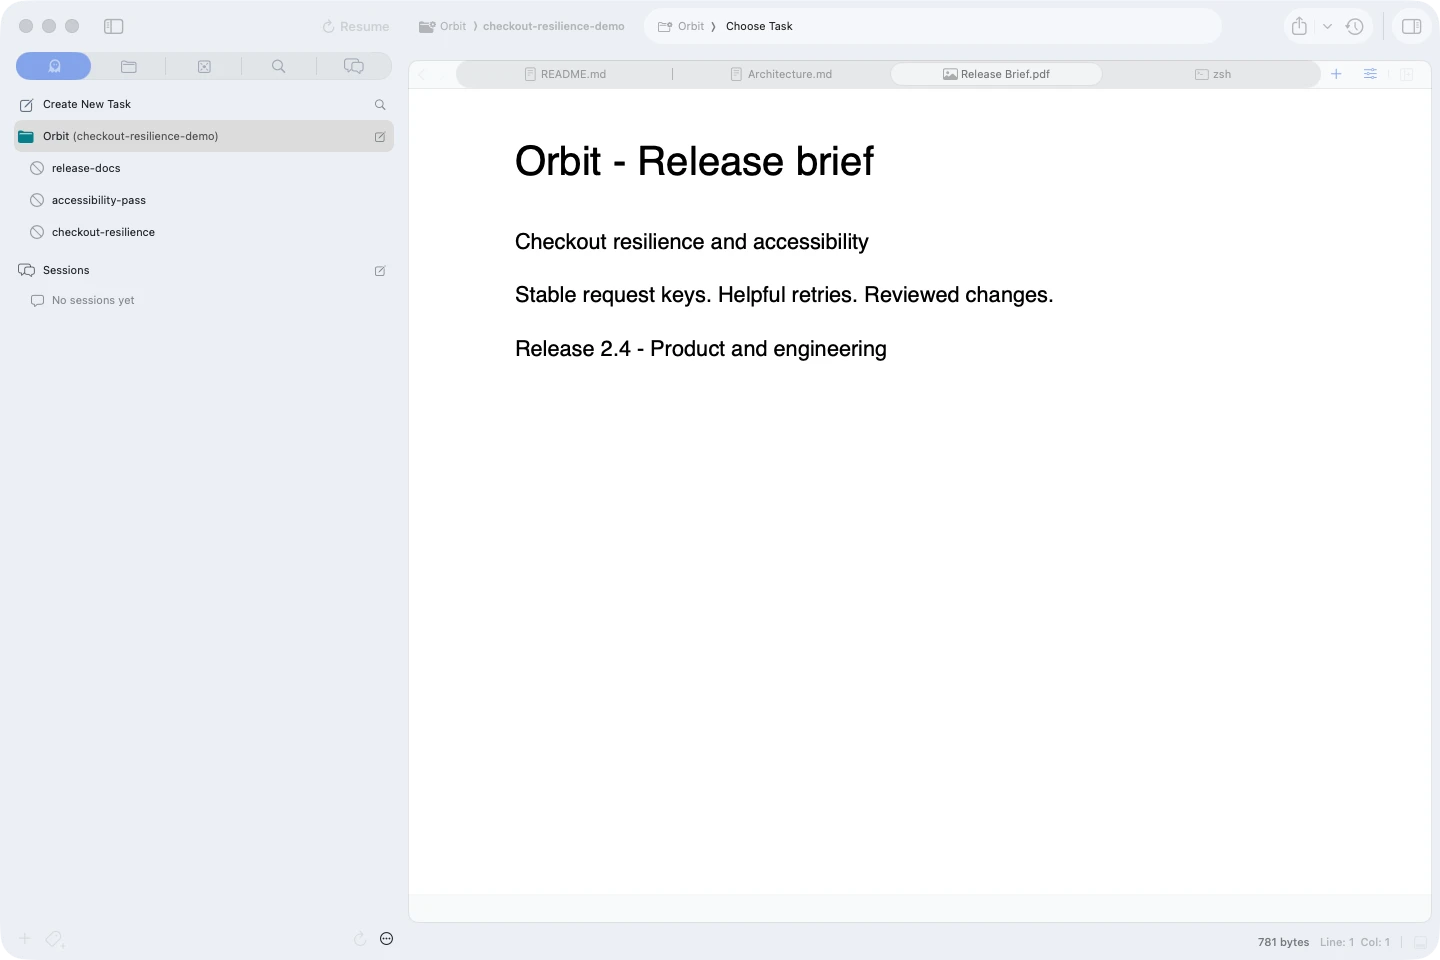Click the Line: 1 Col: 1 indicator
This screenshot has height=960, width=1440.
coord(1355,942)
